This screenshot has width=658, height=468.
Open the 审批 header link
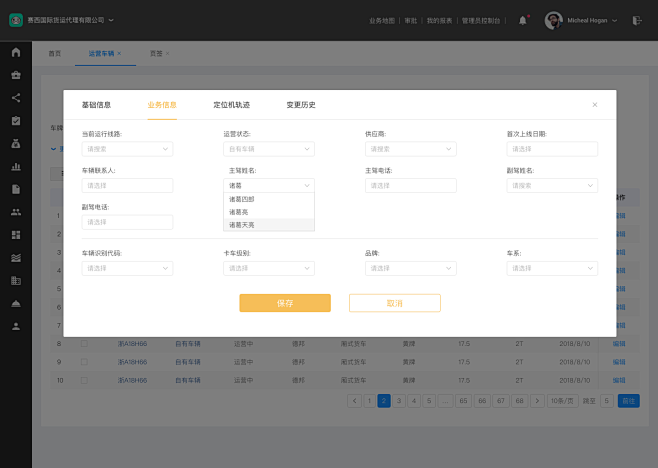click(x=411, y=21)
